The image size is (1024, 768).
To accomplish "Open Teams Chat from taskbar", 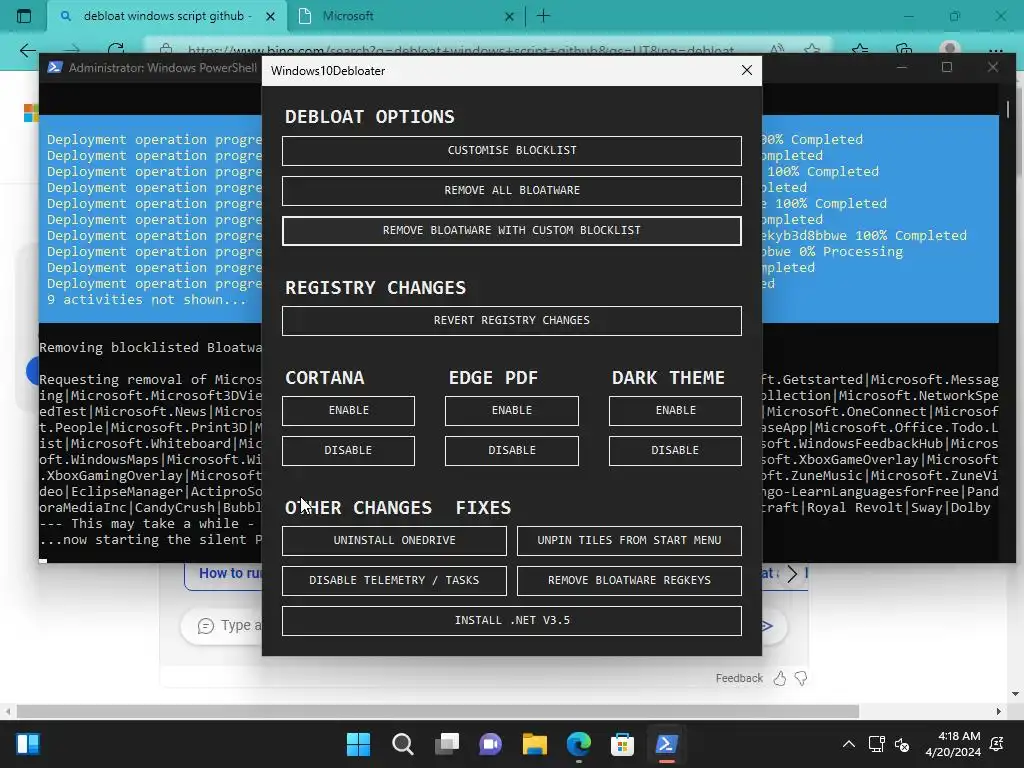I will [490, 744].
